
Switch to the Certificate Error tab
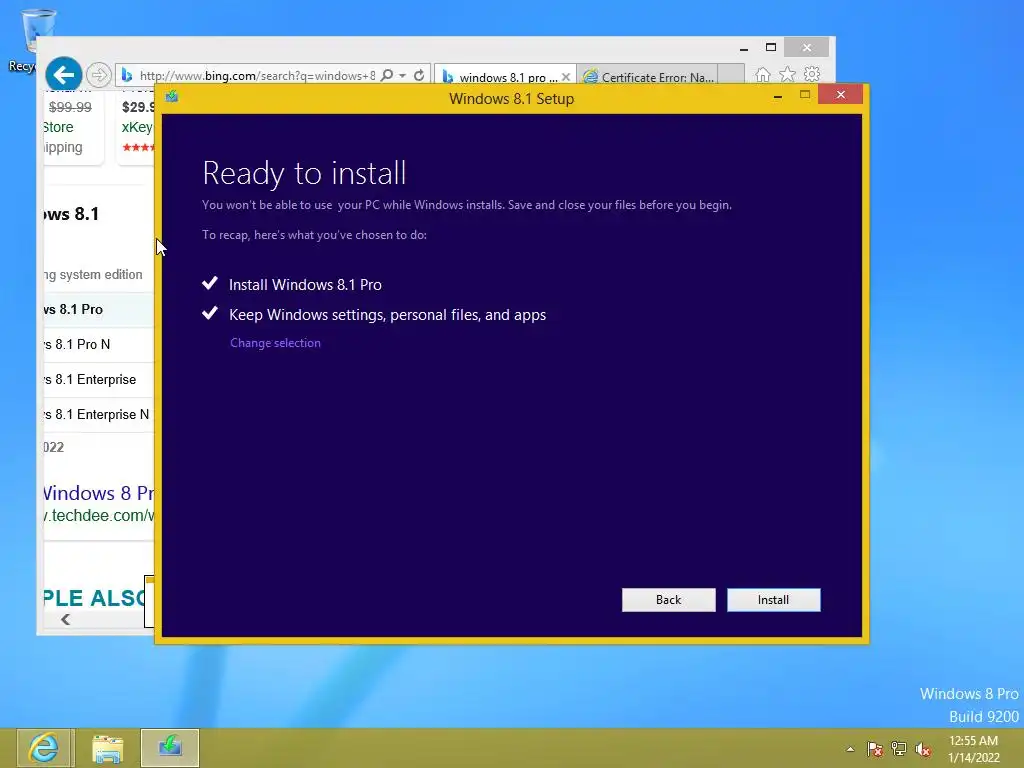pos(649,77)
